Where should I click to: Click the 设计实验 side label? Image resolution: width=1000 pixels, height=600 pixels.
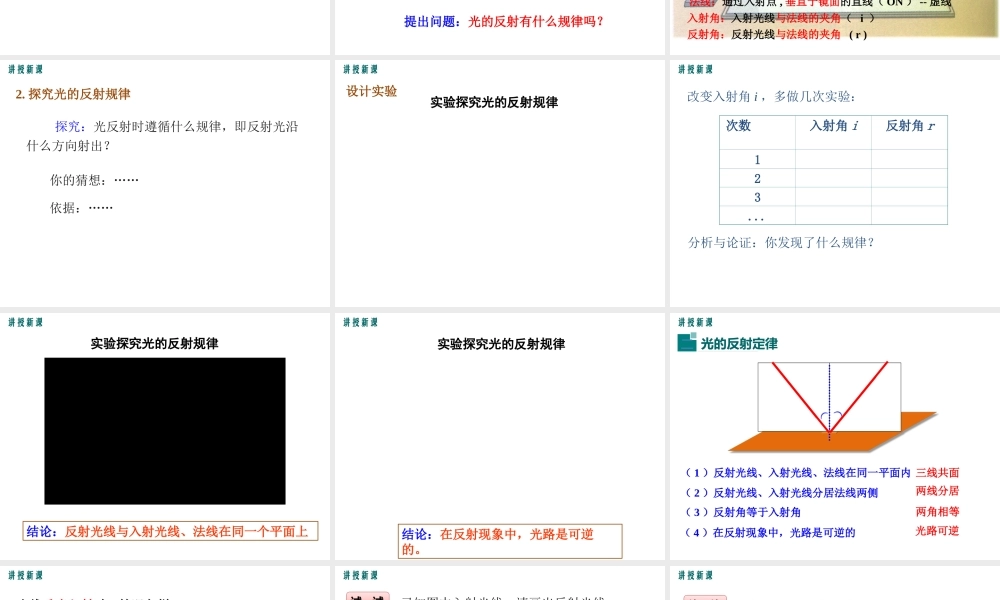370,91
